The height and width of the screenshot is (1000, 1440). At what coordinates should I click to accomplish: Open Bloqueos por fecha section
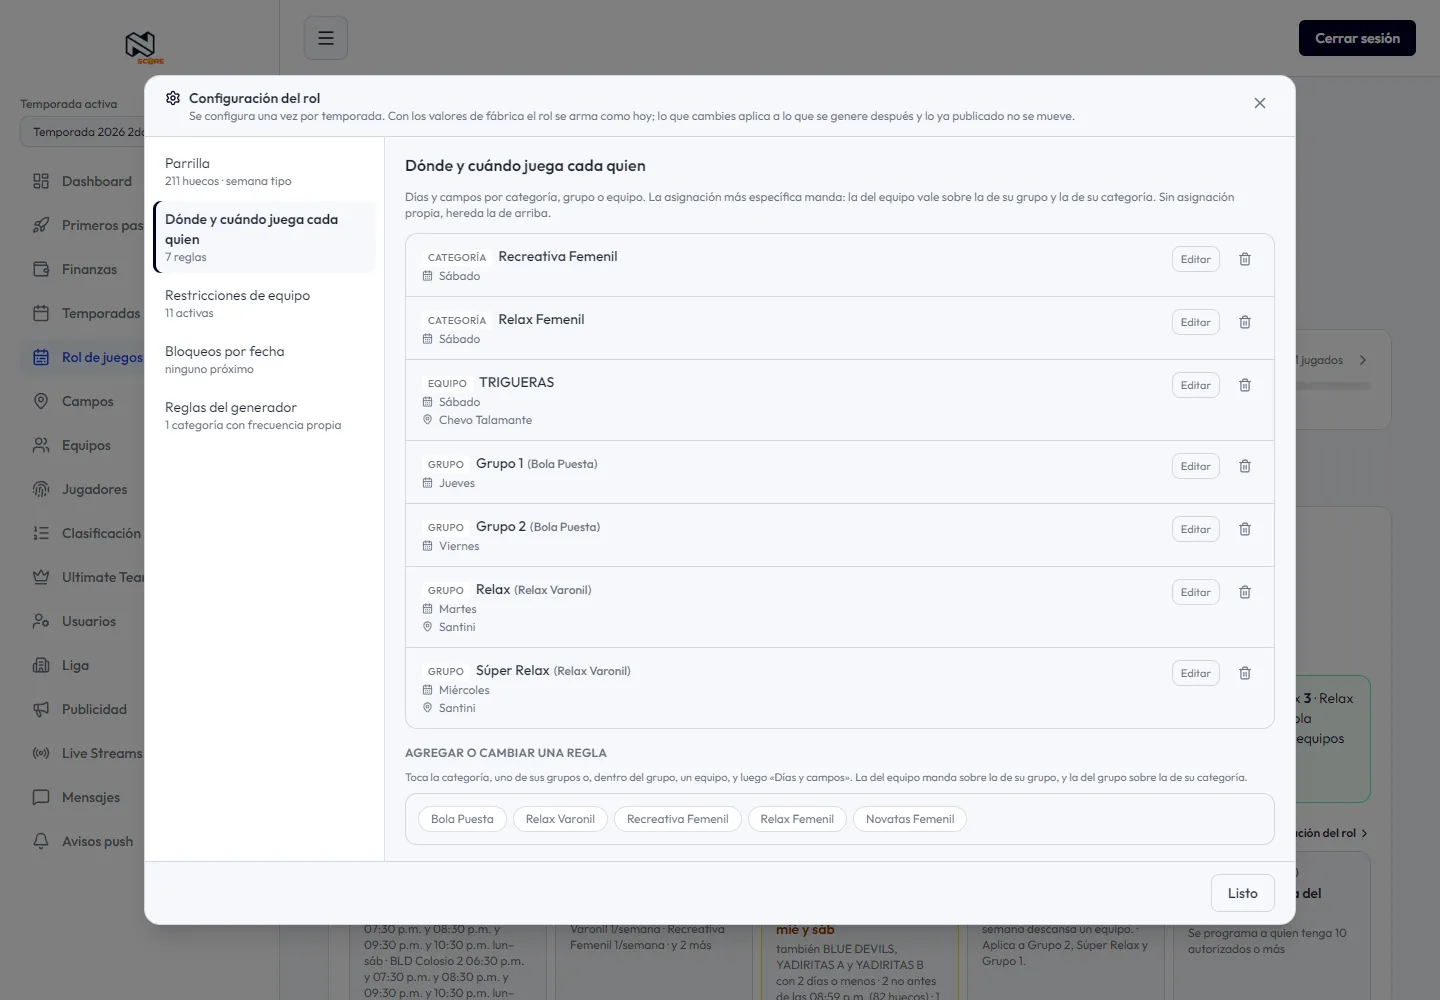(265, 359)
